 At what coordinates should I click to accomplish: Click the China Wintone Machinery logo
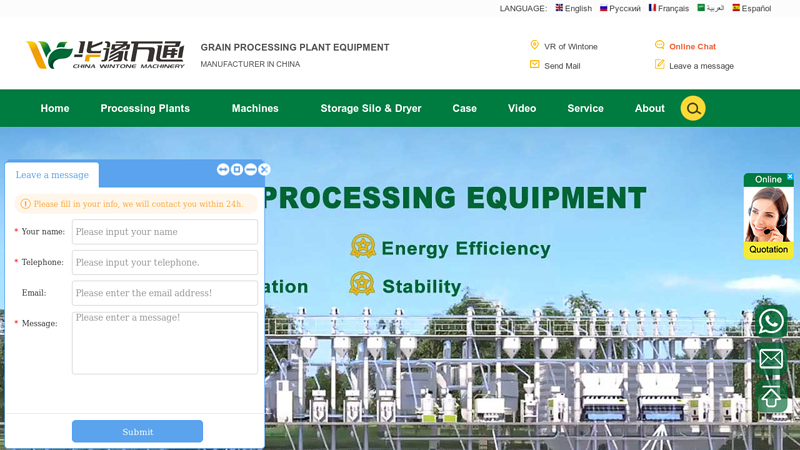point(106,55)
